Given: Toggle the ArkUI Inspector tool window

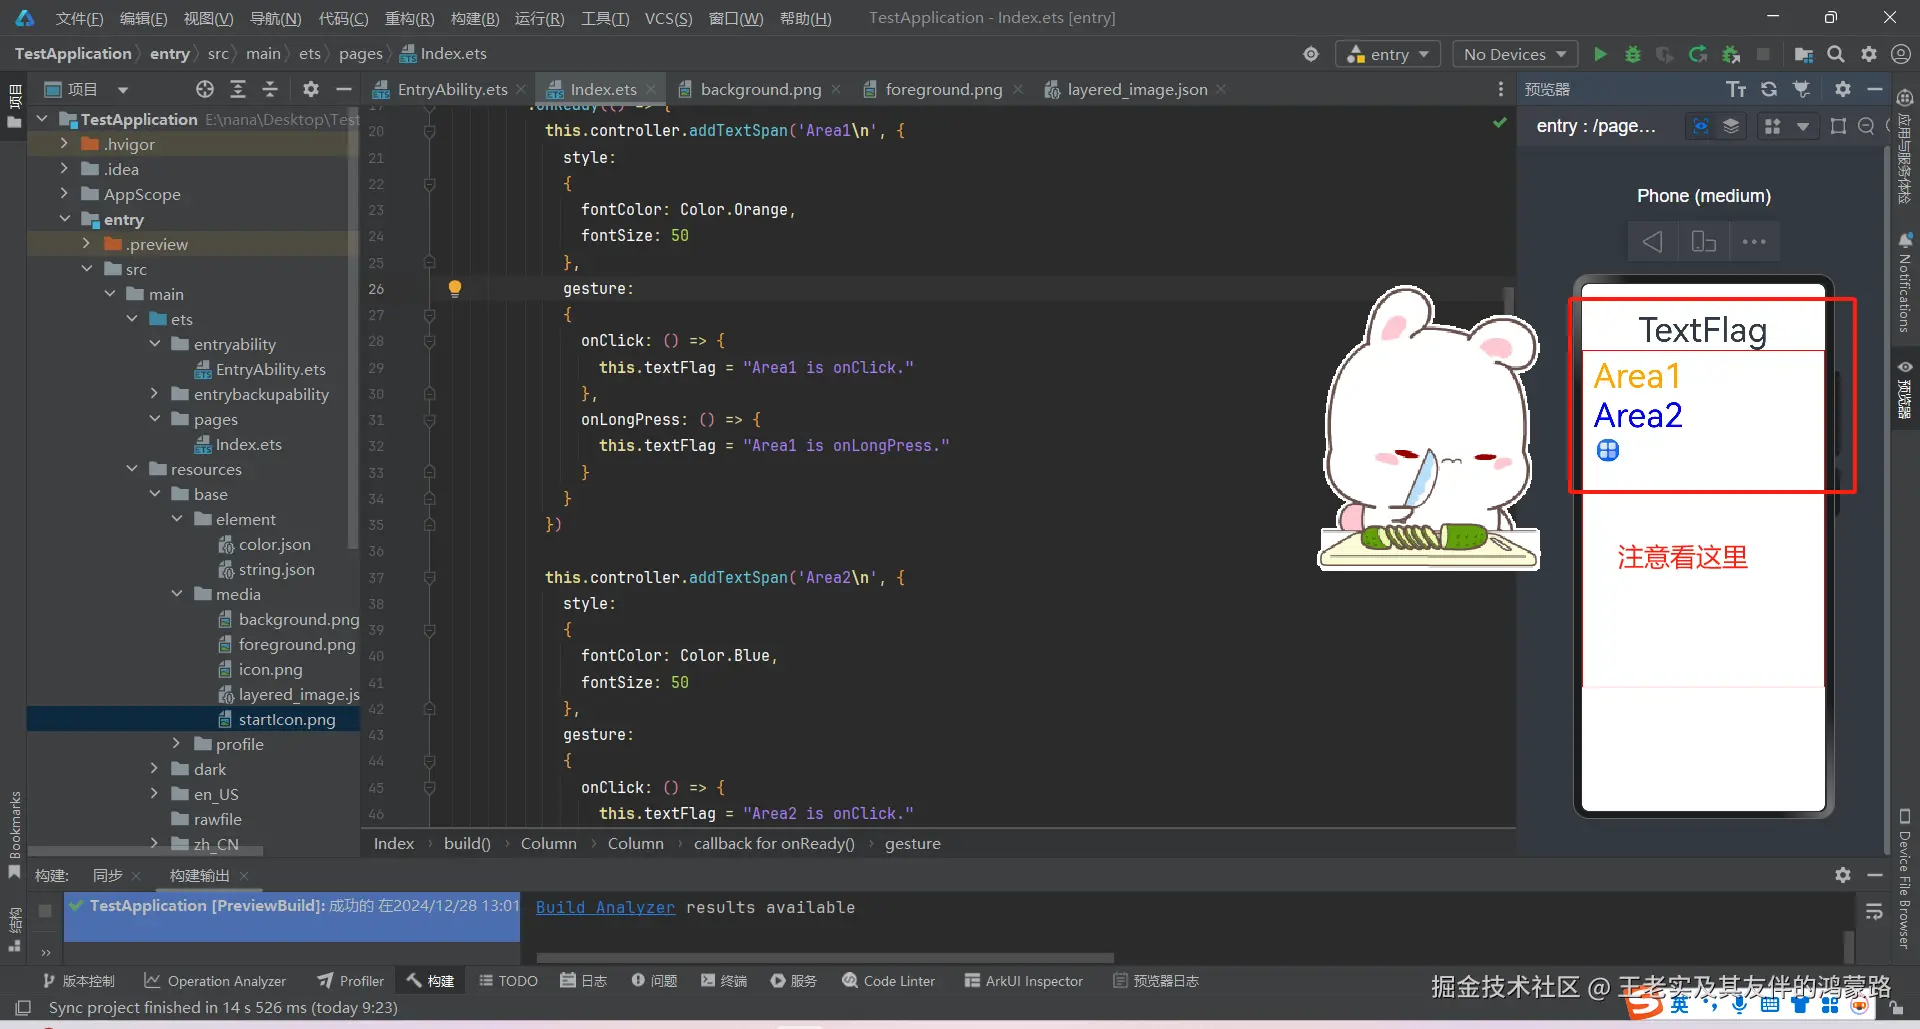Looking at the screenshot, I should pos(1024,981).
